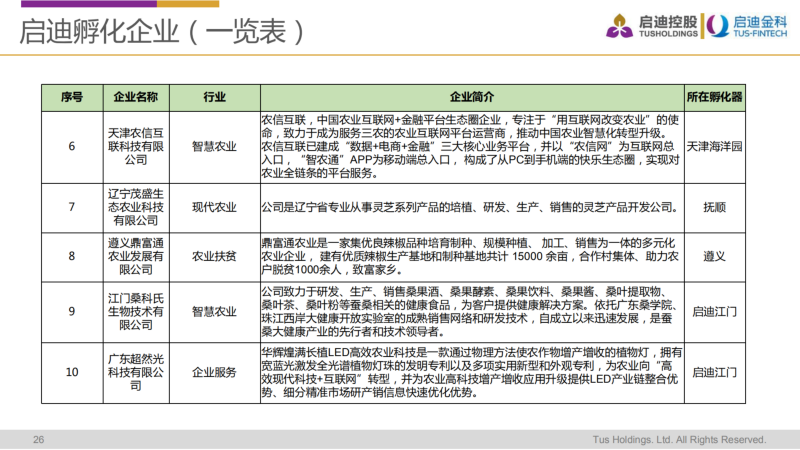Click 智慧农业 industry cell in row 6
This screenshot has height=450, width=800.
214,147
